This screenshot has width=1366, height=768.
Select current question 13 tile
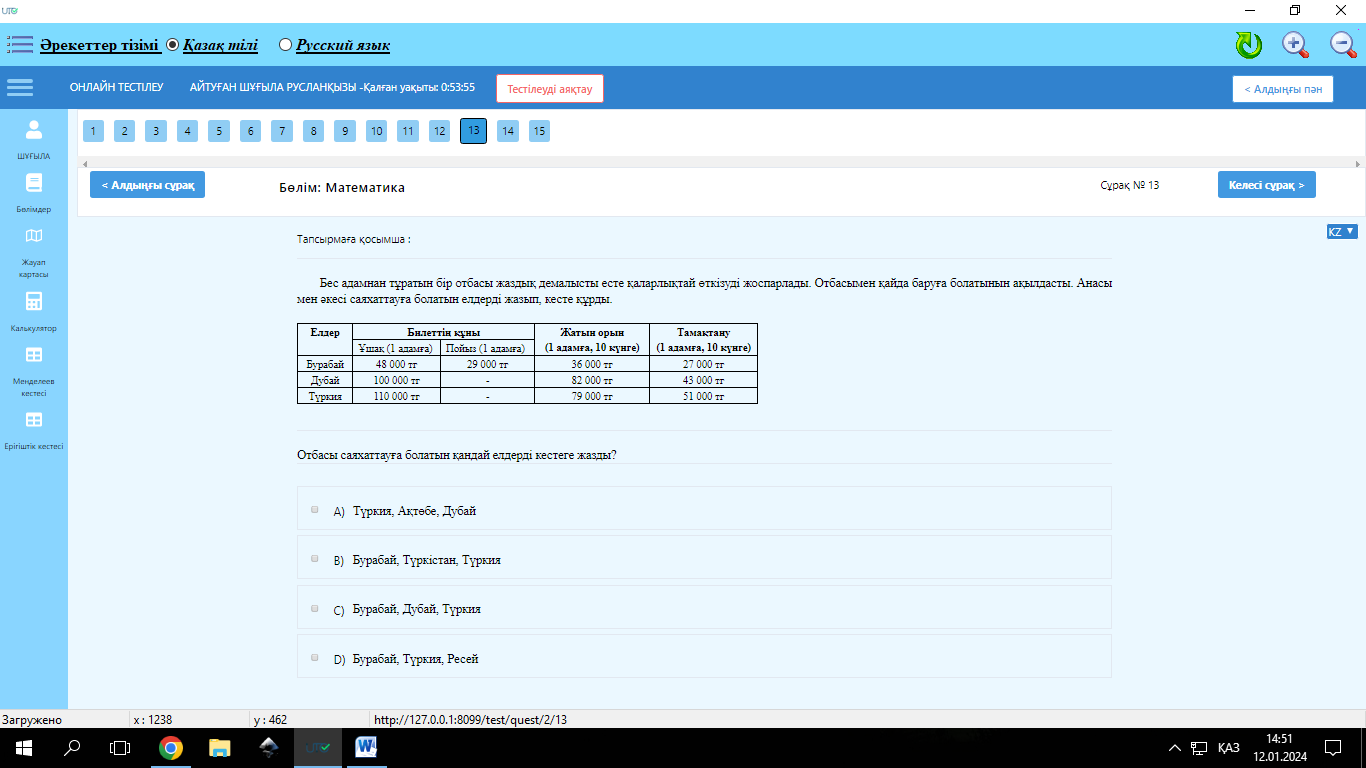[x=473, y=131]
